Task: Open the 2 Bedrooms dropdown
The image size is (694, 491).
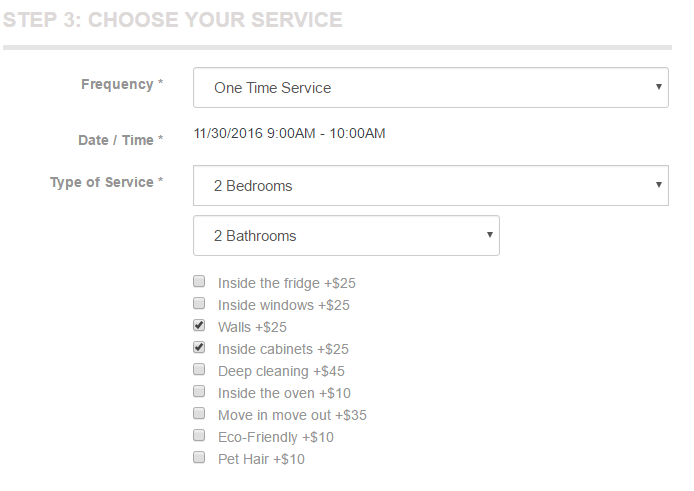Action: pyautogui.click(x=431, y=186)
